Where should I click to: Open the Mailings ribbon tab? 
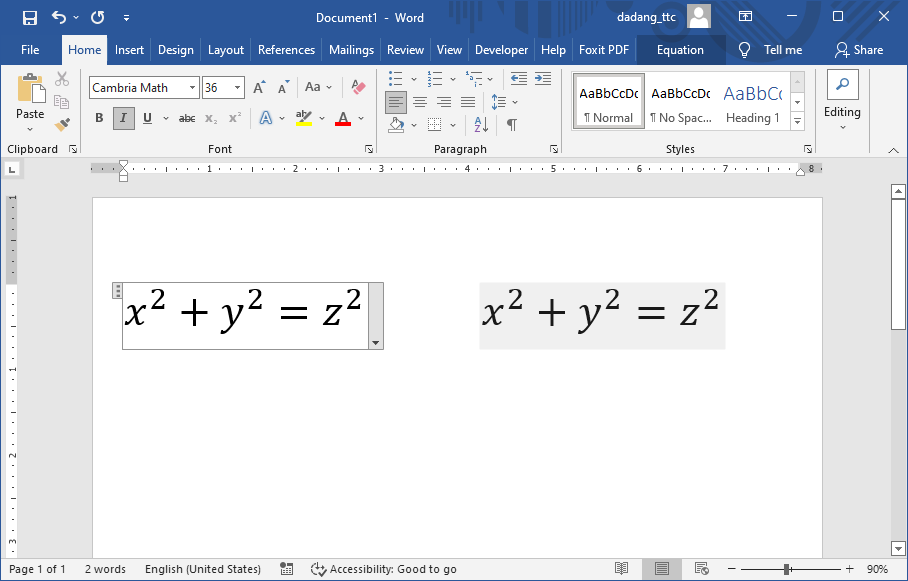tap(351, 49)
